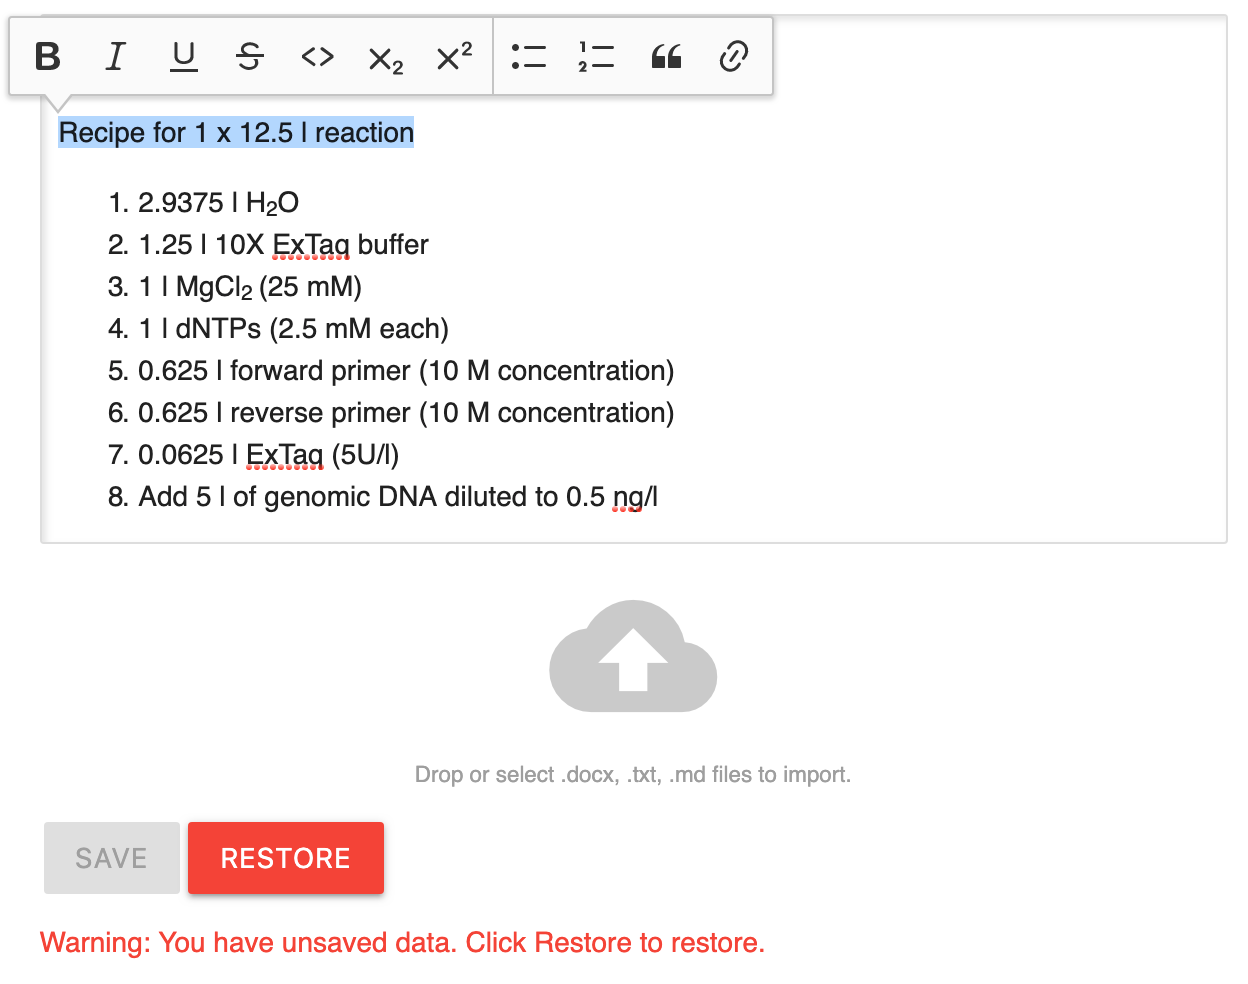Insert a hyperlink on selected text
Image resolution: width=1248 pixels, height=984 pixels.
[x=733, y=57]
